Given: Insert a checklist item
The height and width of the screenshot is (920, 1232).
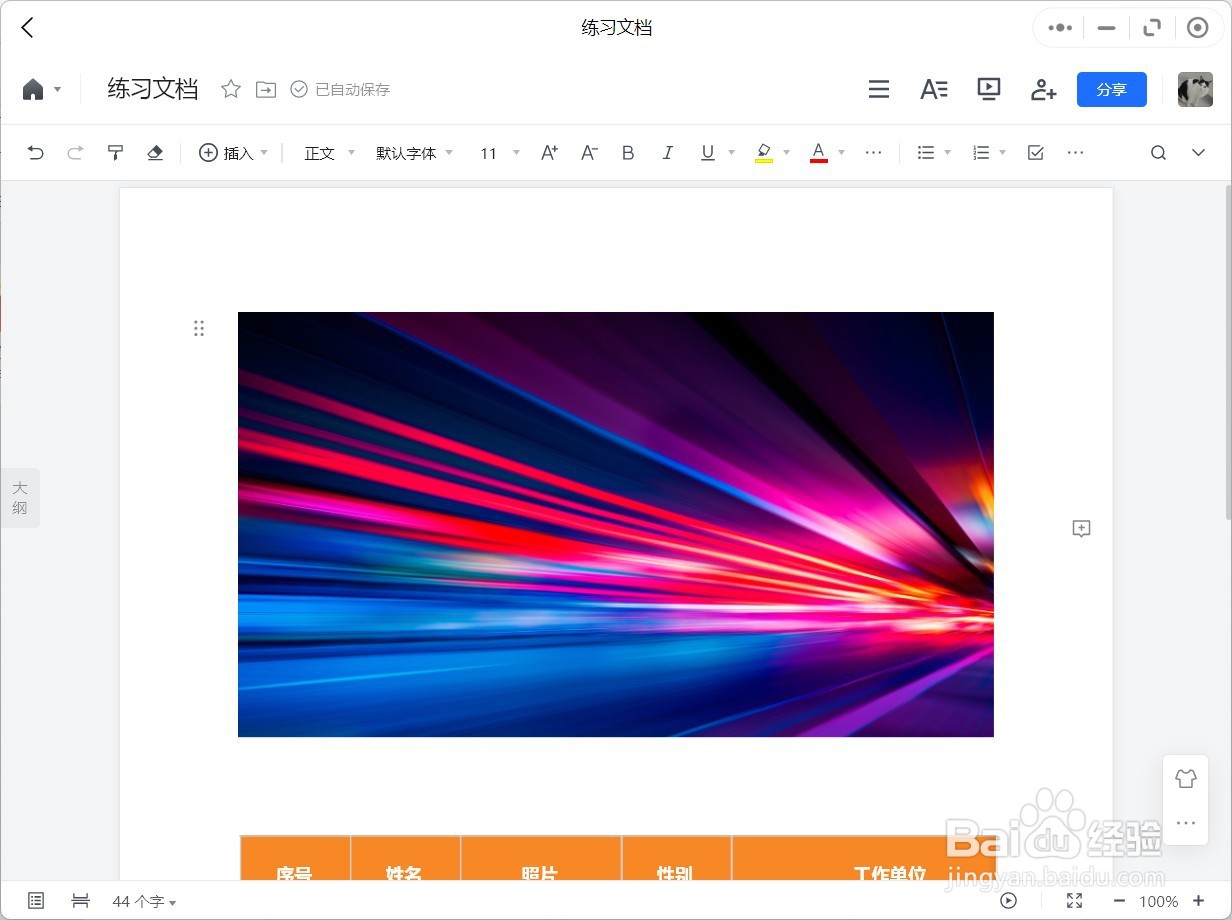Looking at the screenshot, I should 1035,152.
